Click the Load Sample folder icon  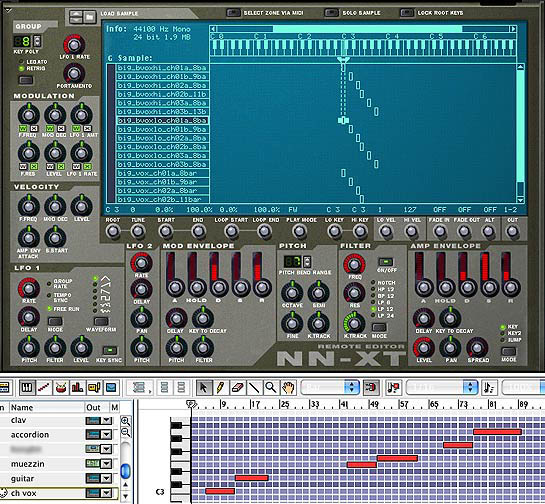coord(89,16)
